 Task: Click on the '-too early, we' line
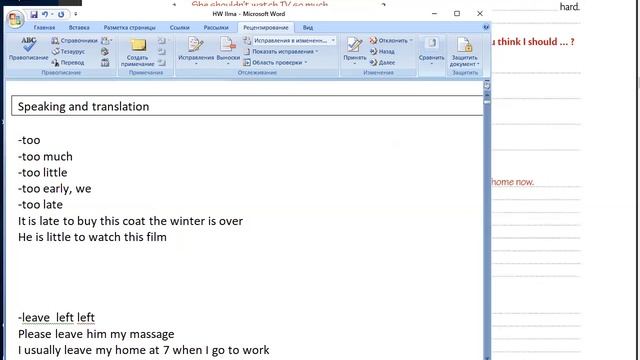(54, 189)
